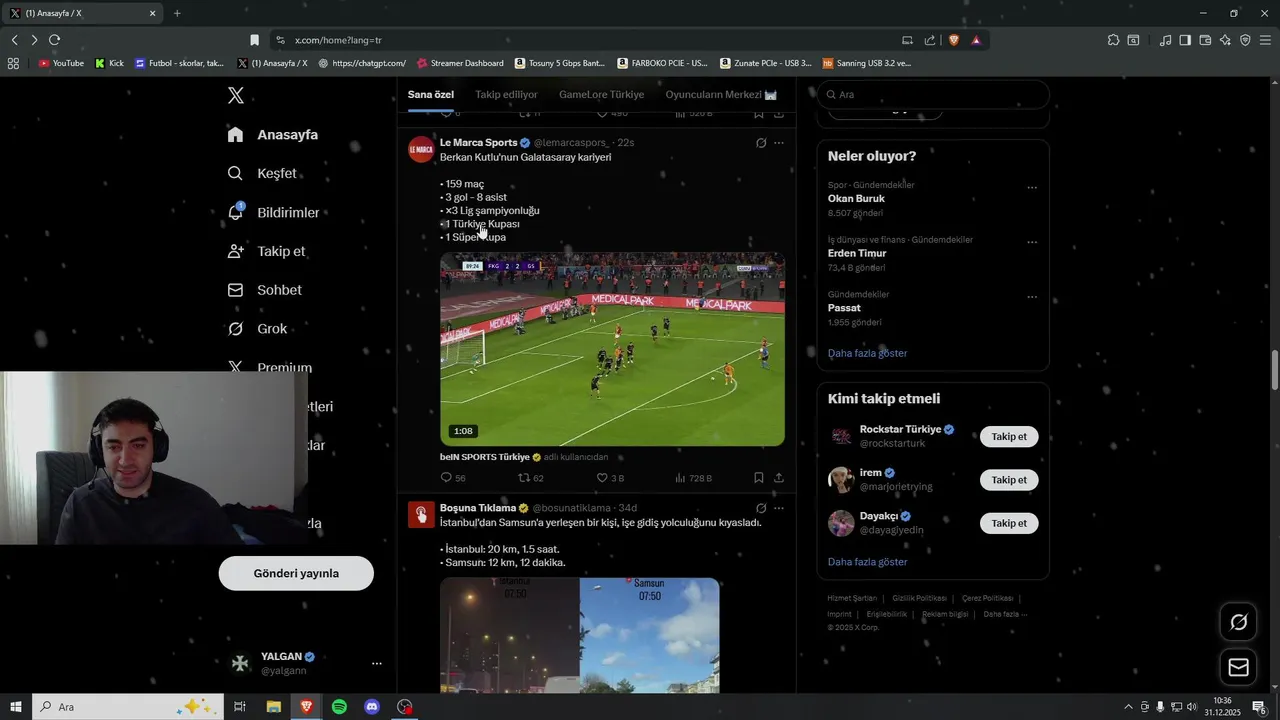Go to Takip et in sidebar
This screenshot has height=720, width=1280.
tap(266, 251)
